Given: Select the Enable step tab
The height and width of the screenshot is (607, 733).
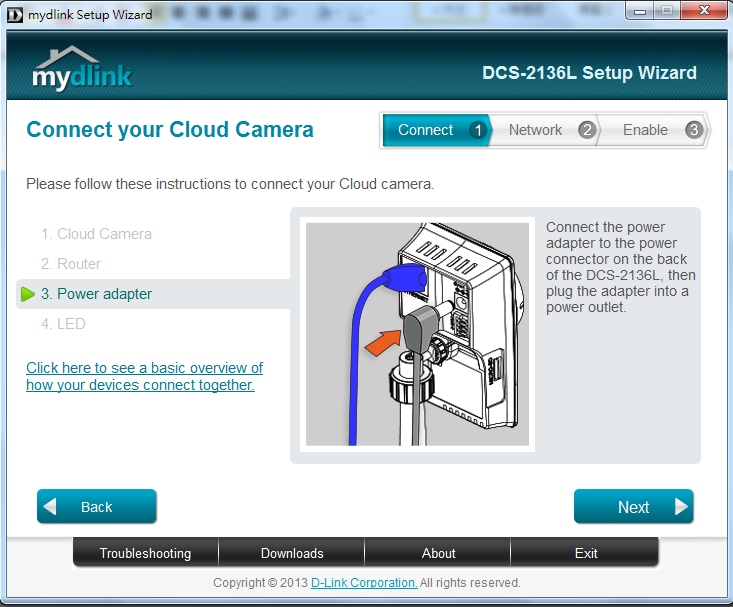Looking at the screenshot, I should pos(654,130).
